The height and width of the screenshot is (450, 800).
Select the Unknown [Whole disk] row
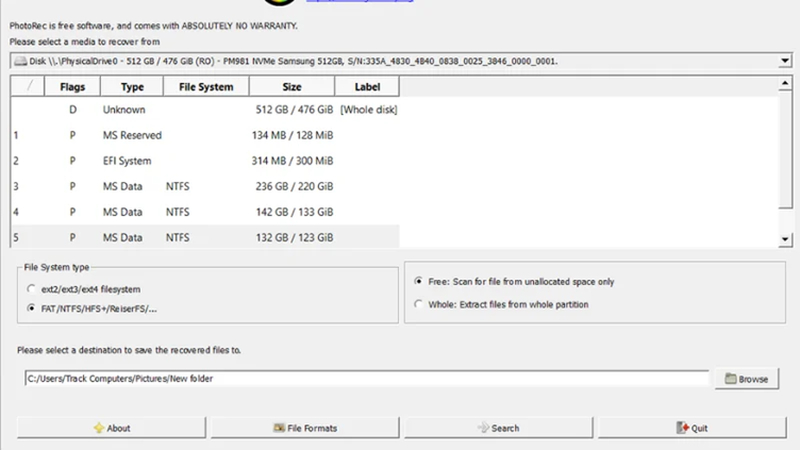(x=205, y=110)
